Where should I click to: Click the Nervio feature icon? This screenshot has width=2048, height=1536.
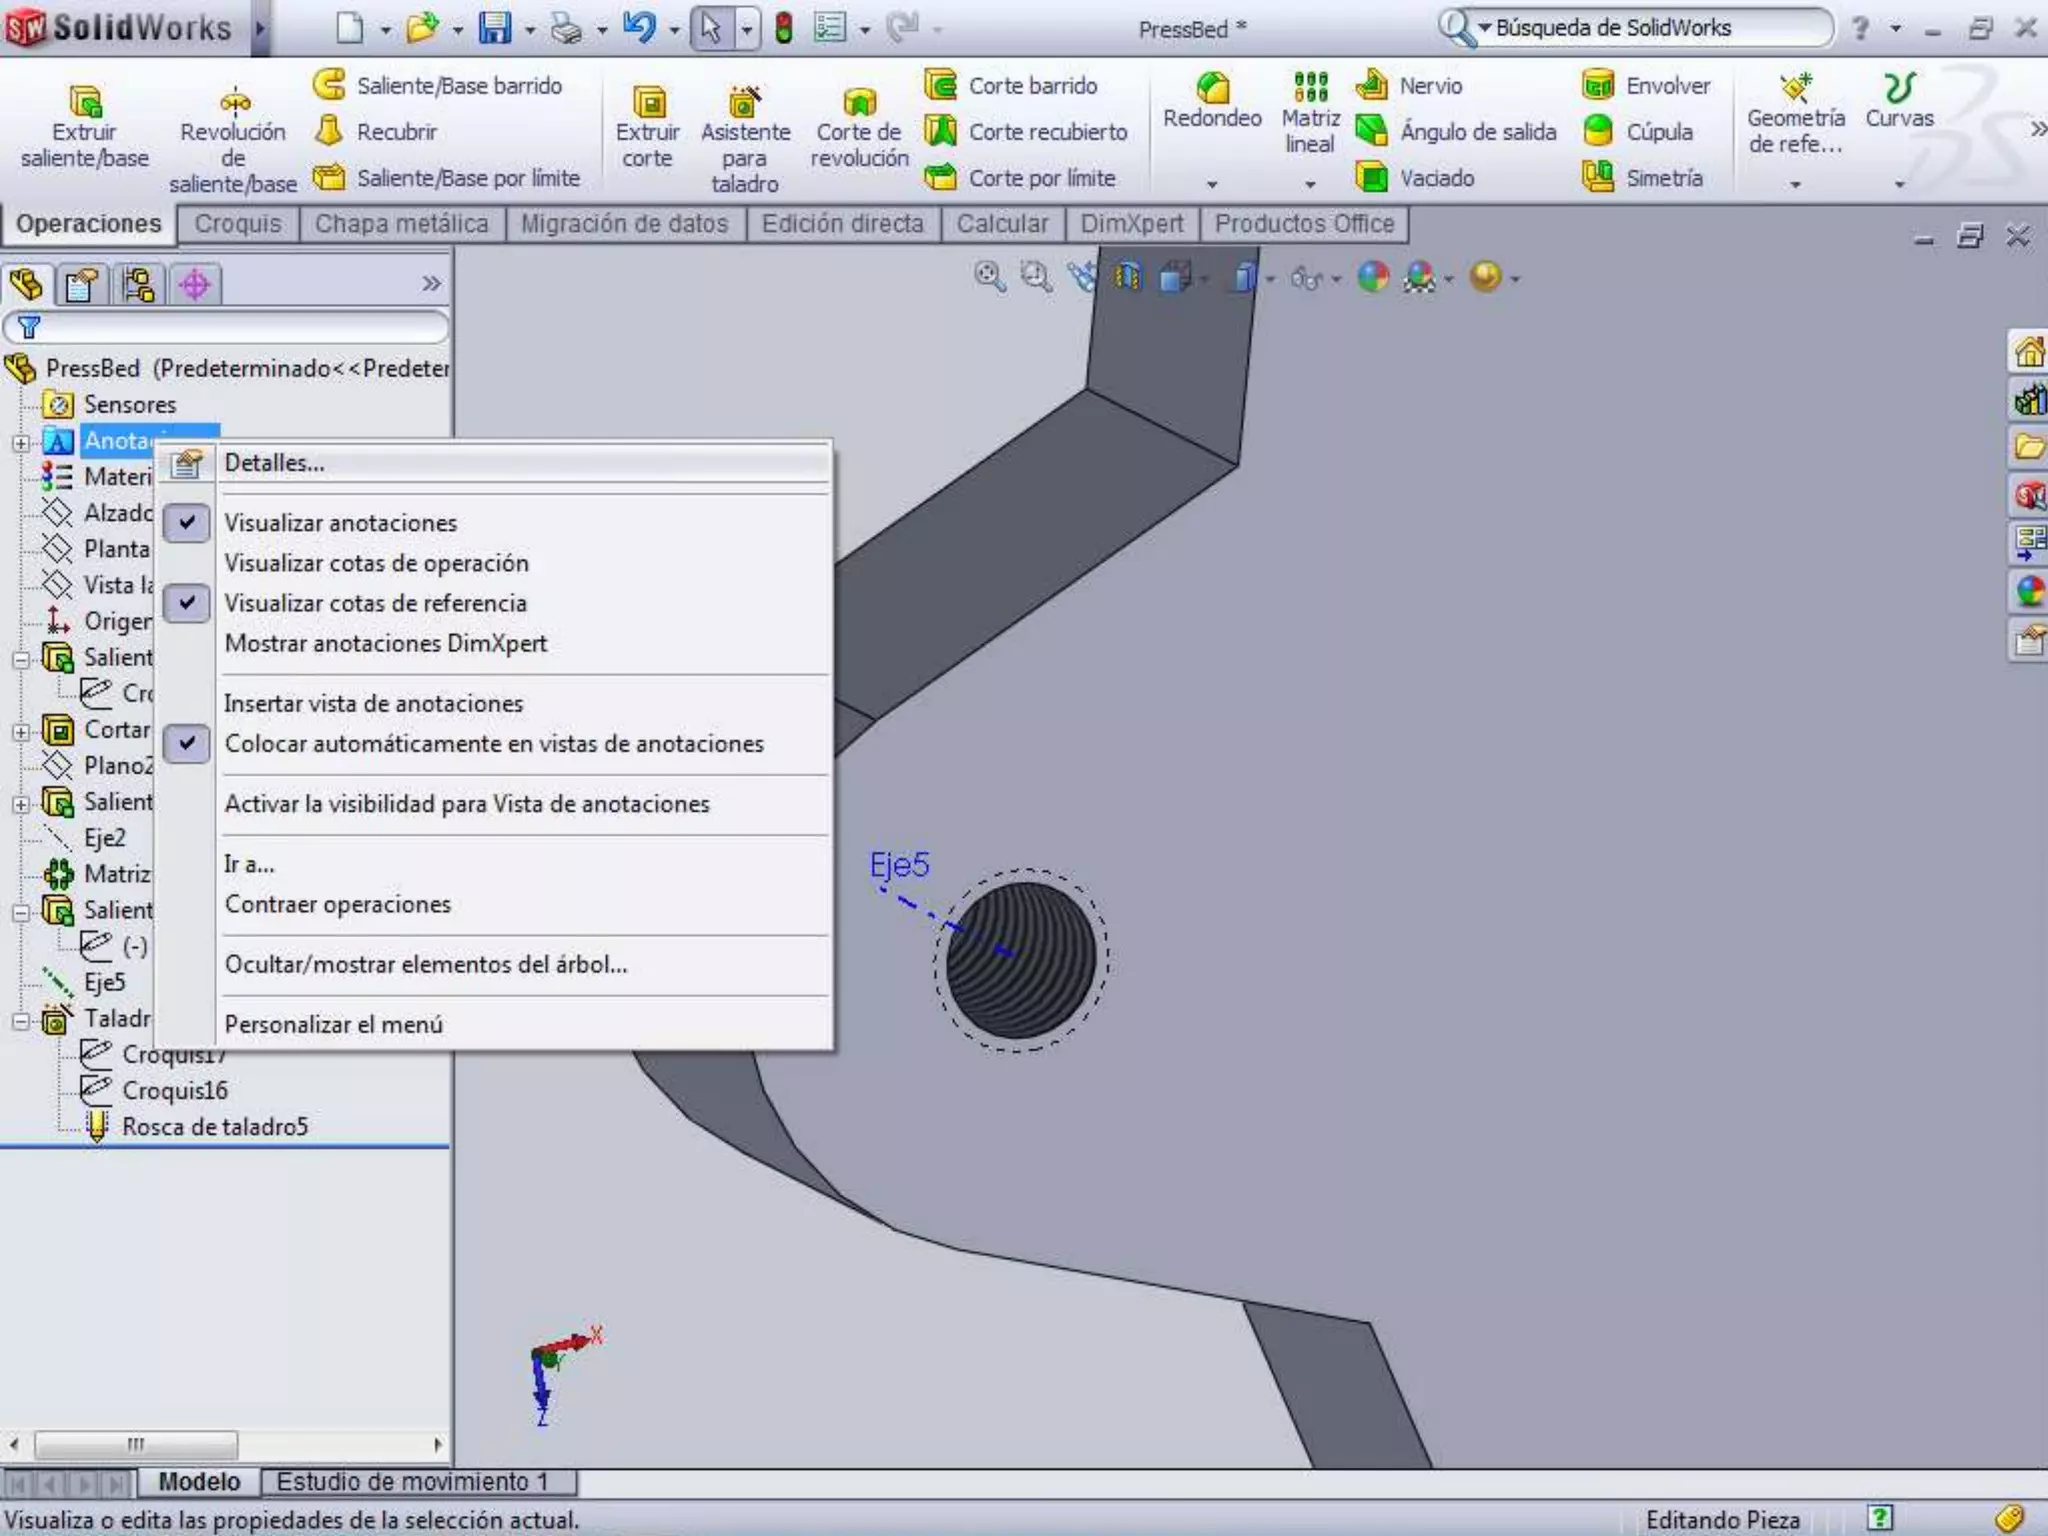point(1372,85)
